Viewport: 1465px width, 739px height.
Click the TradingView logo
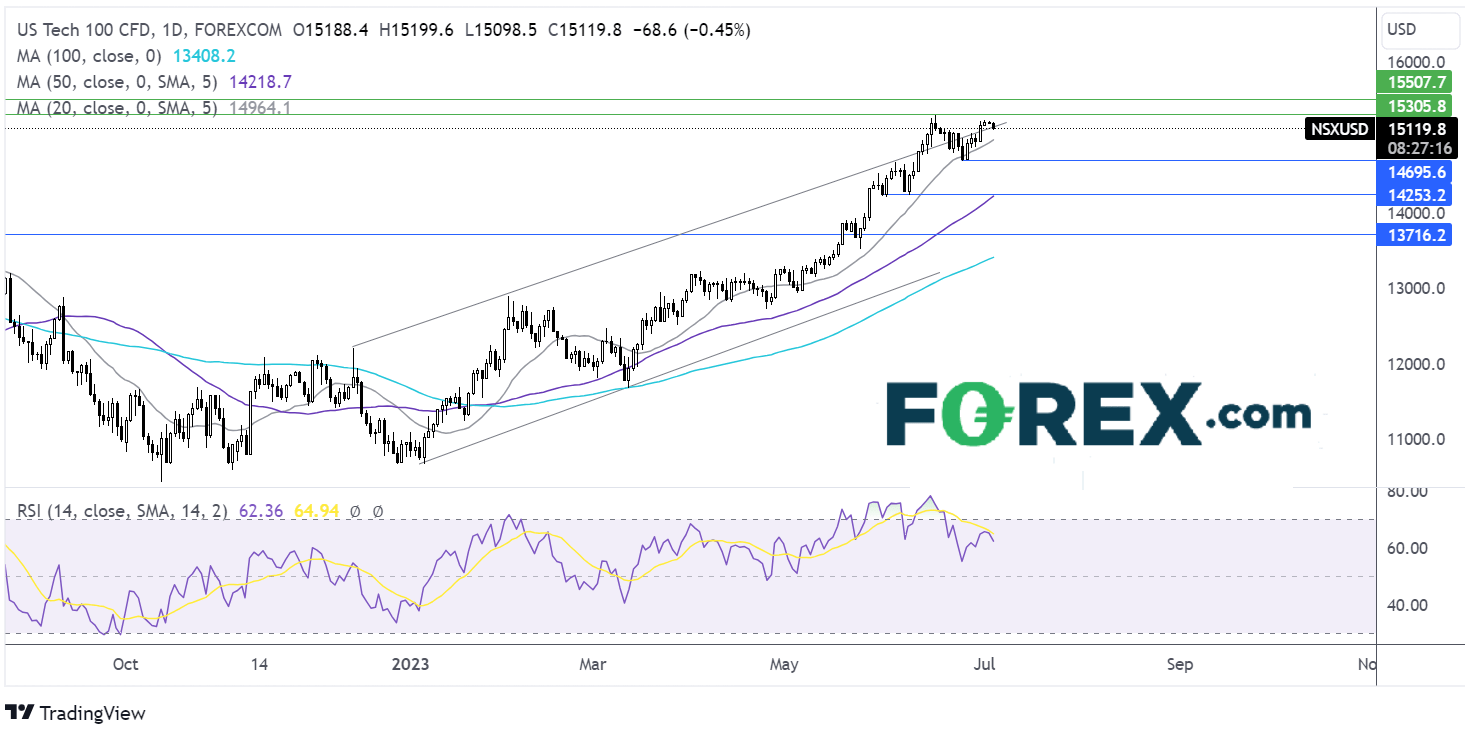point(75,713)
